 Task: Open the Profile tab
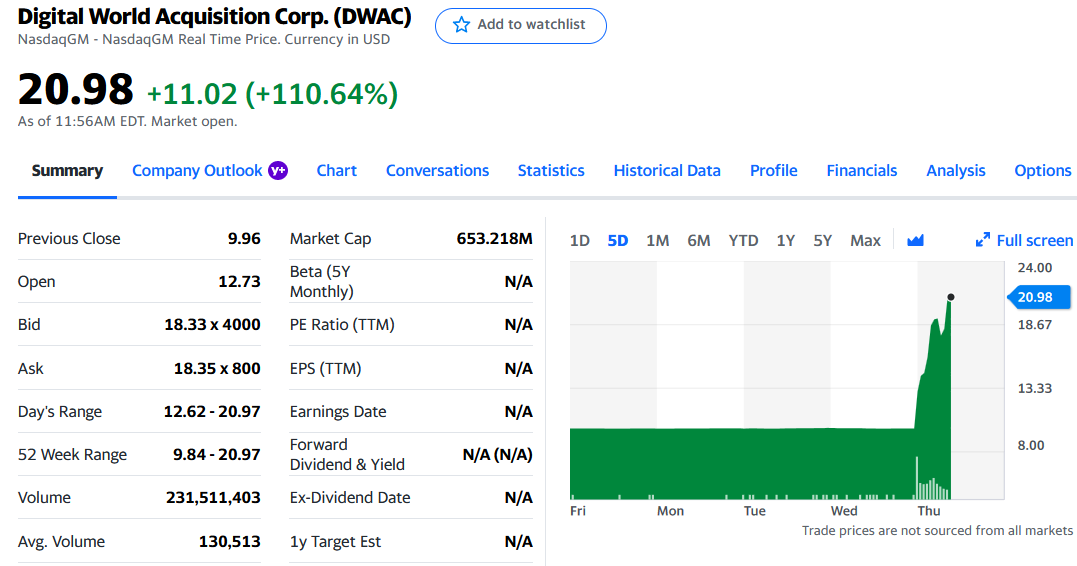tap(773, 170)
